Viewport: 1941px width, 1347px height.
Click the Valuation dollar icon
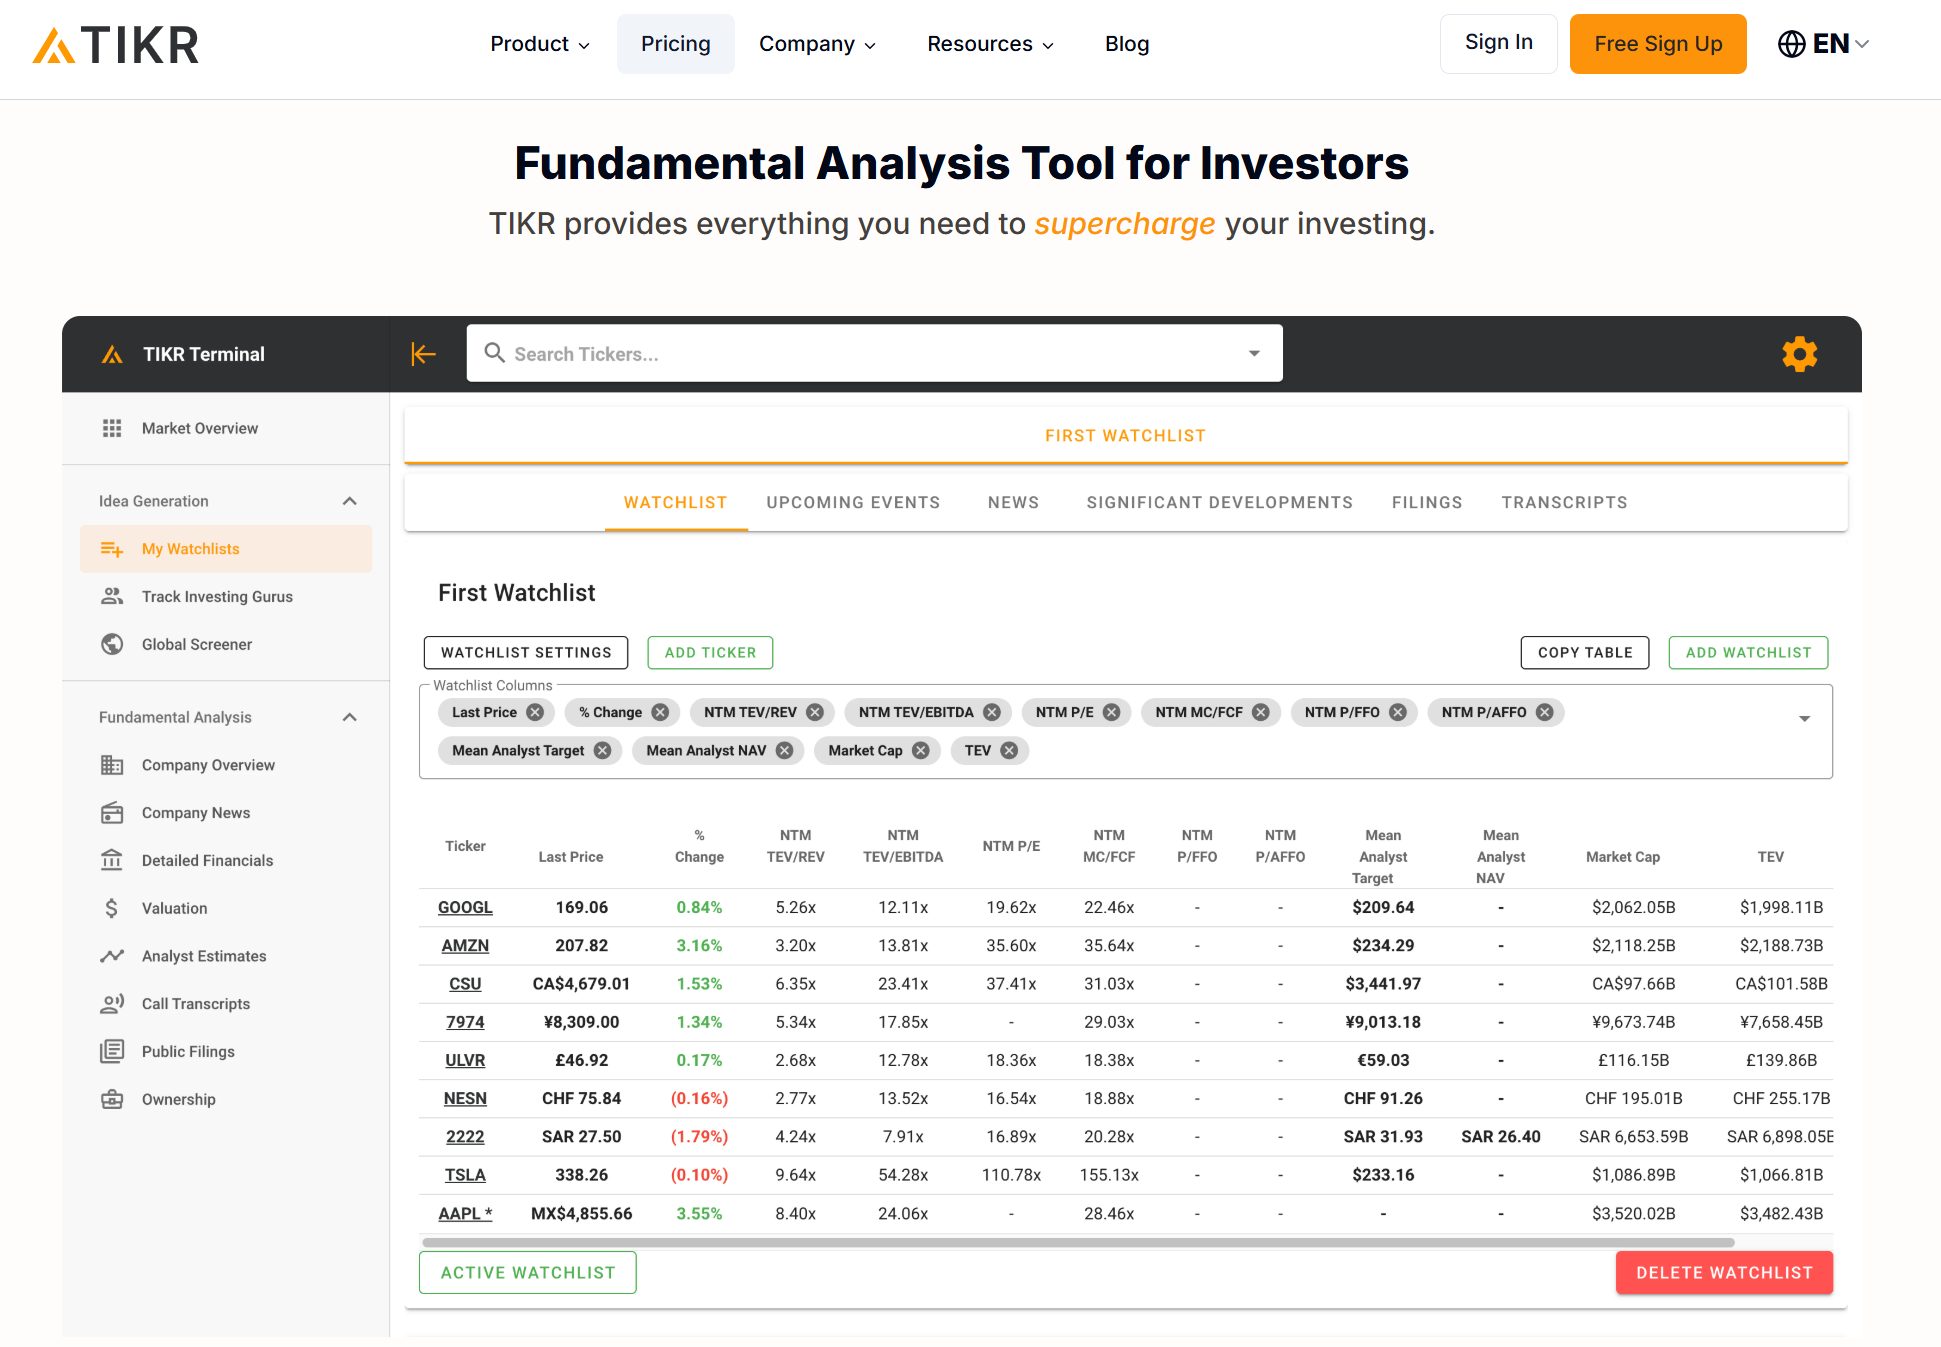(x=112, y=908)
